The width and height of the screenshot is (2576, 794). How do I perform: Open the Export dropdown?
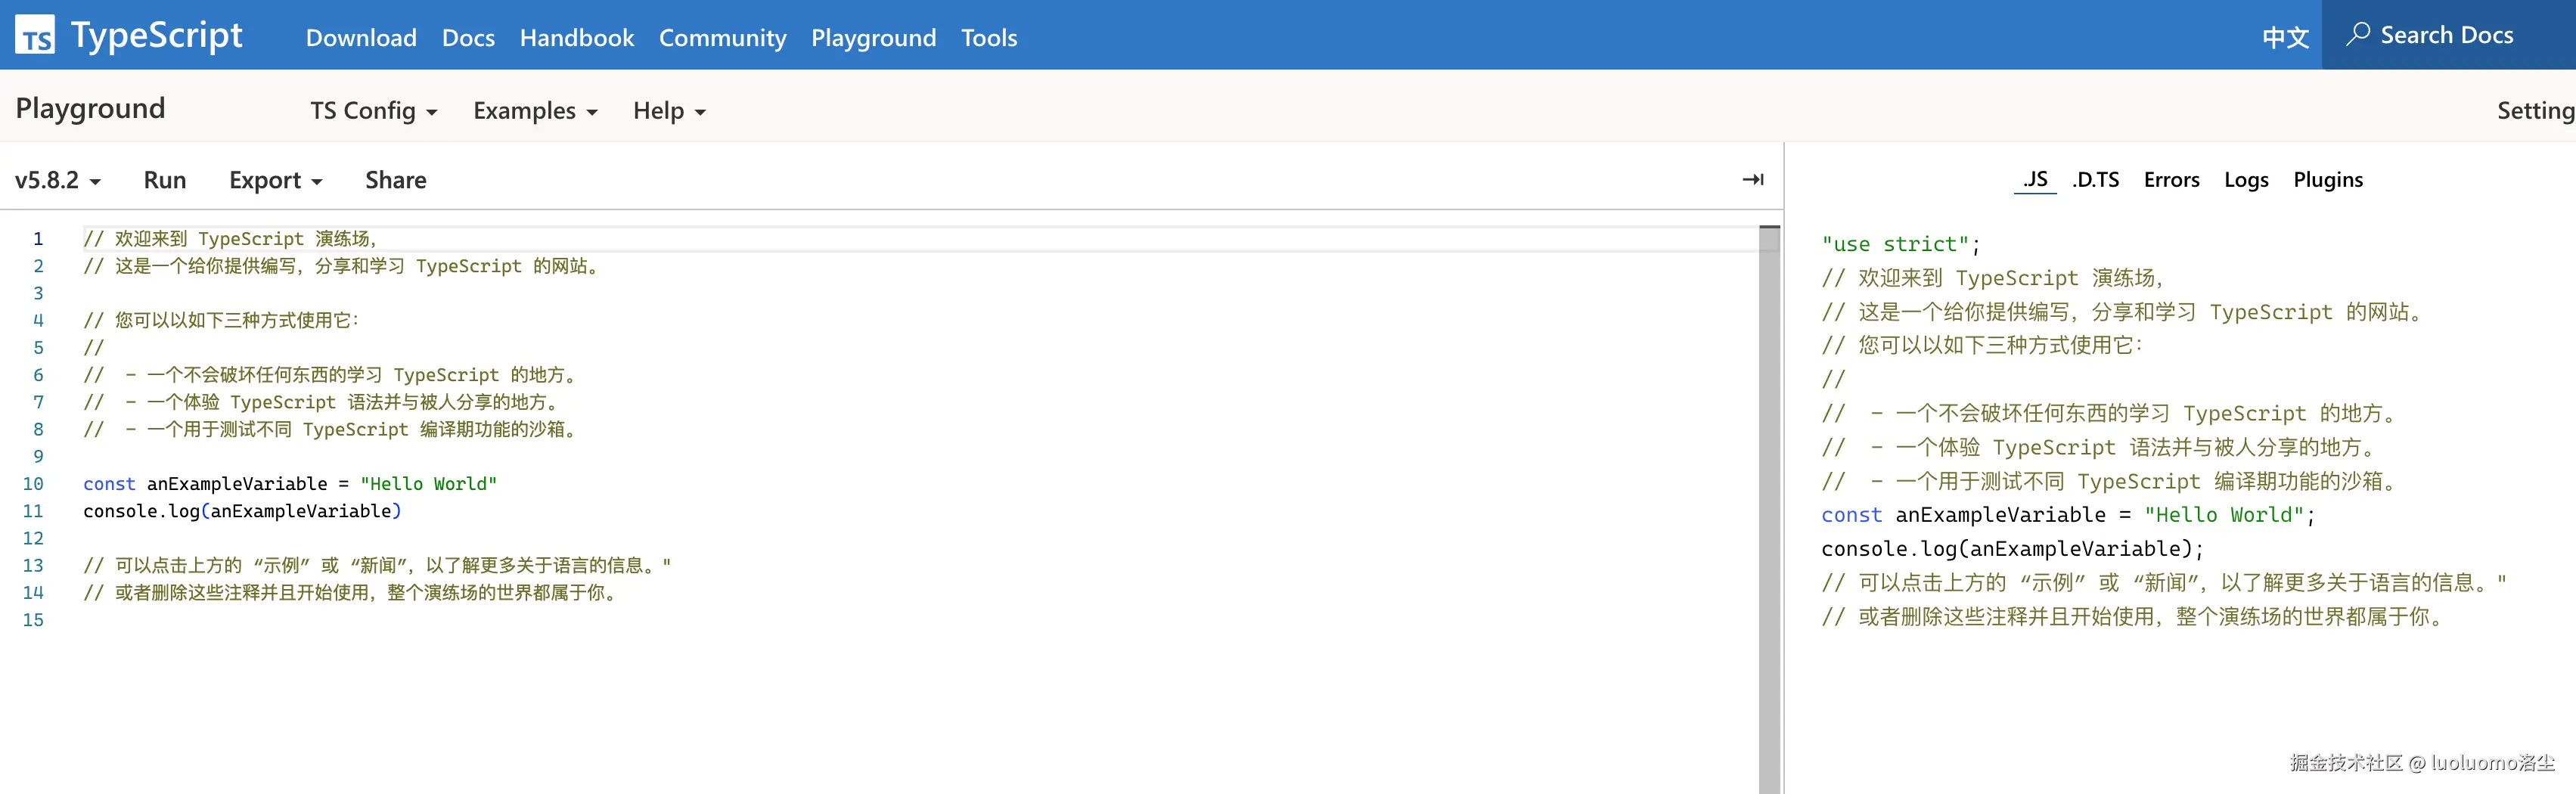click(276, 180)
